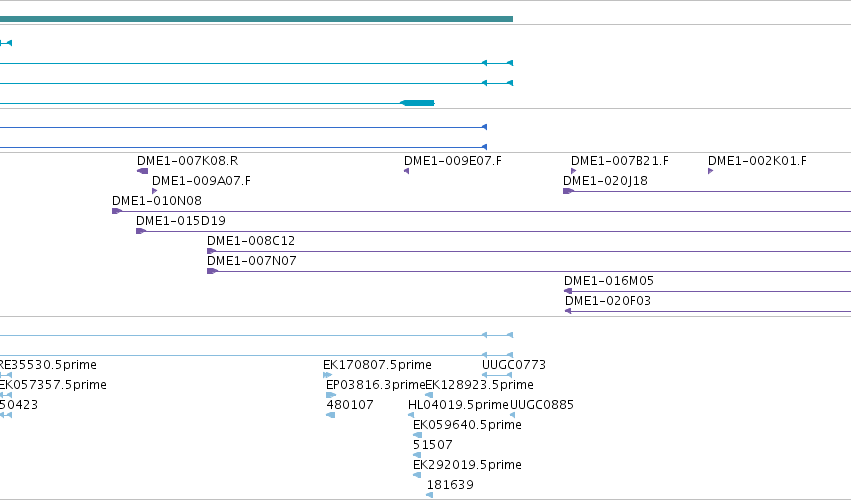This screenshot has height=500, width=851.
Task: Select the DME1-020J18 feature start glyph
Action: [568, 191]
